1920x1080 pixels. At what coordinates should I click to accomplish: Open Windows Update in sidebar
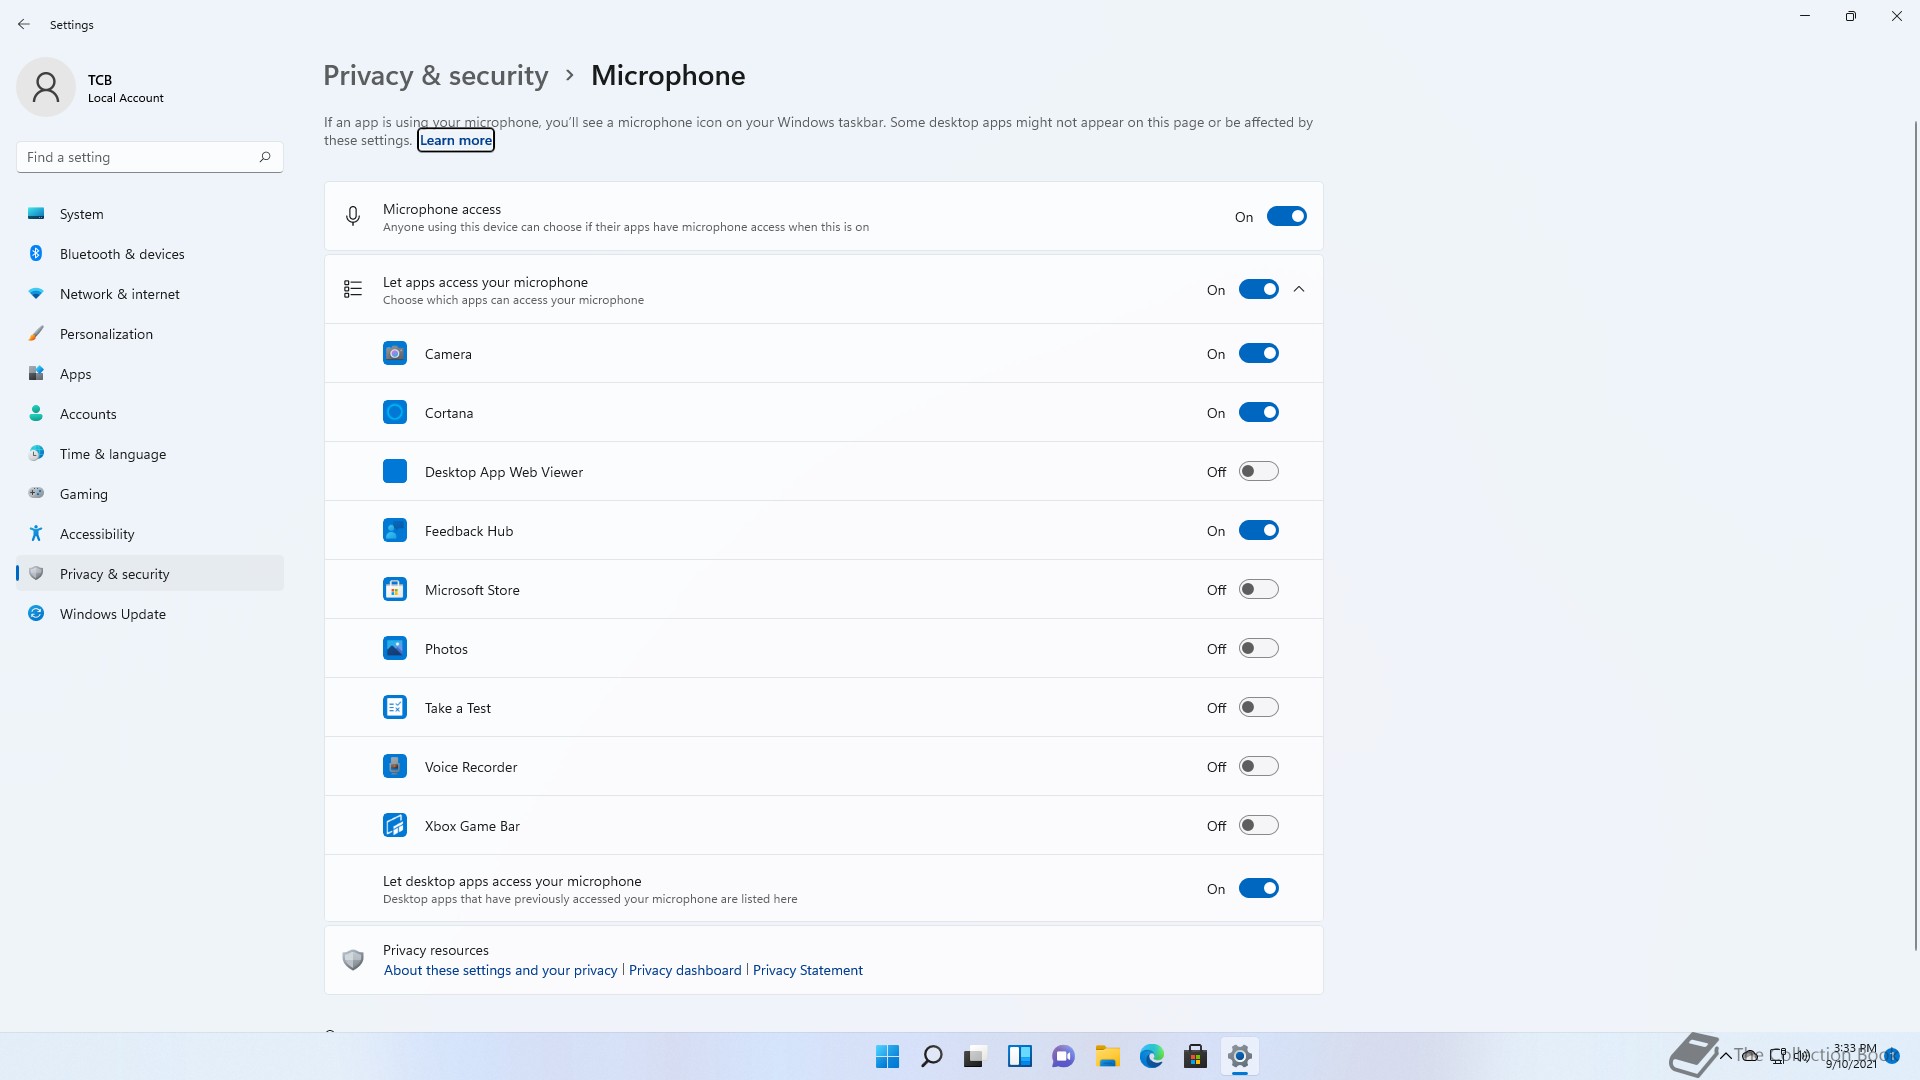[x=112, y=614]
